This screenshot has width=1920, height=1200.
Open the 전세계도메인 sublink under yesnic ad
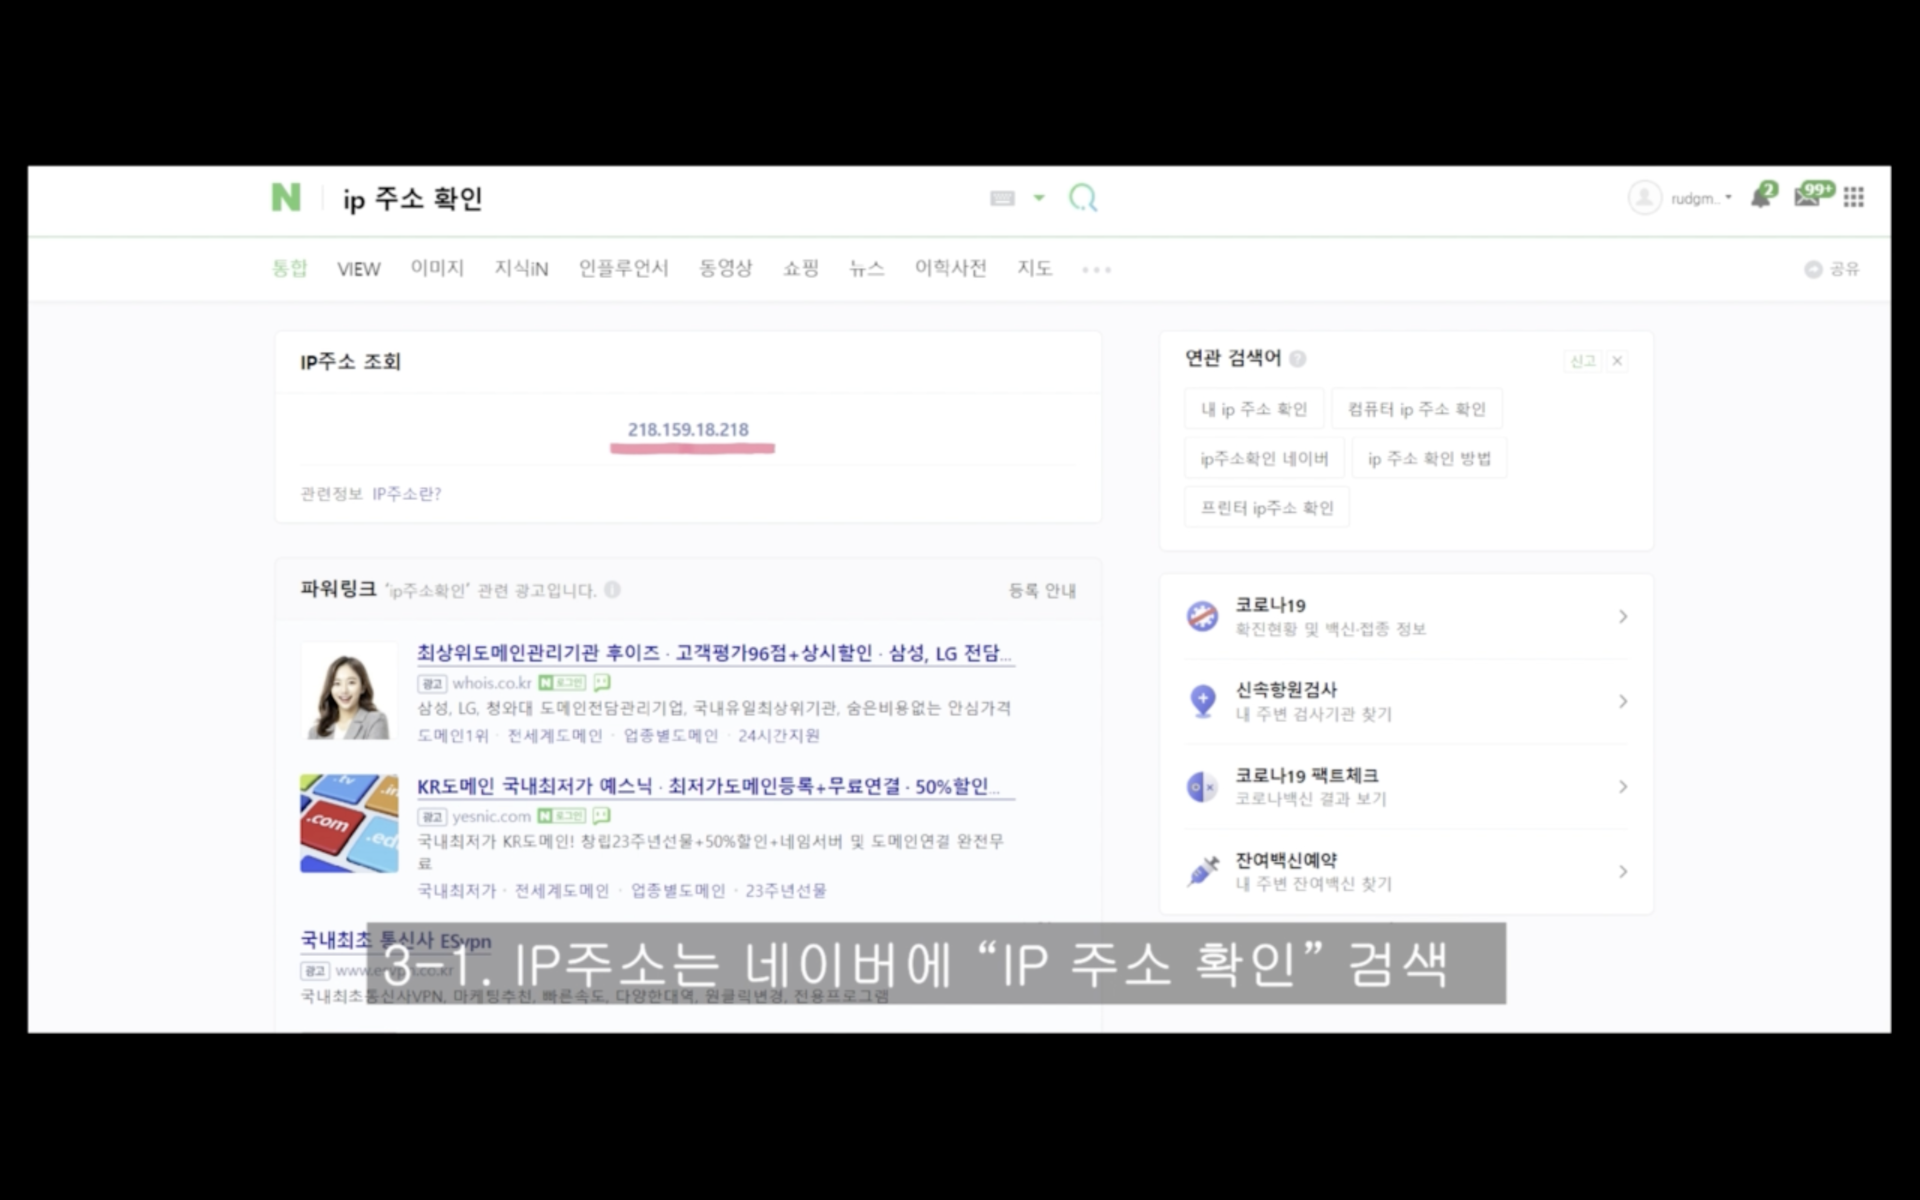(561, 890)
